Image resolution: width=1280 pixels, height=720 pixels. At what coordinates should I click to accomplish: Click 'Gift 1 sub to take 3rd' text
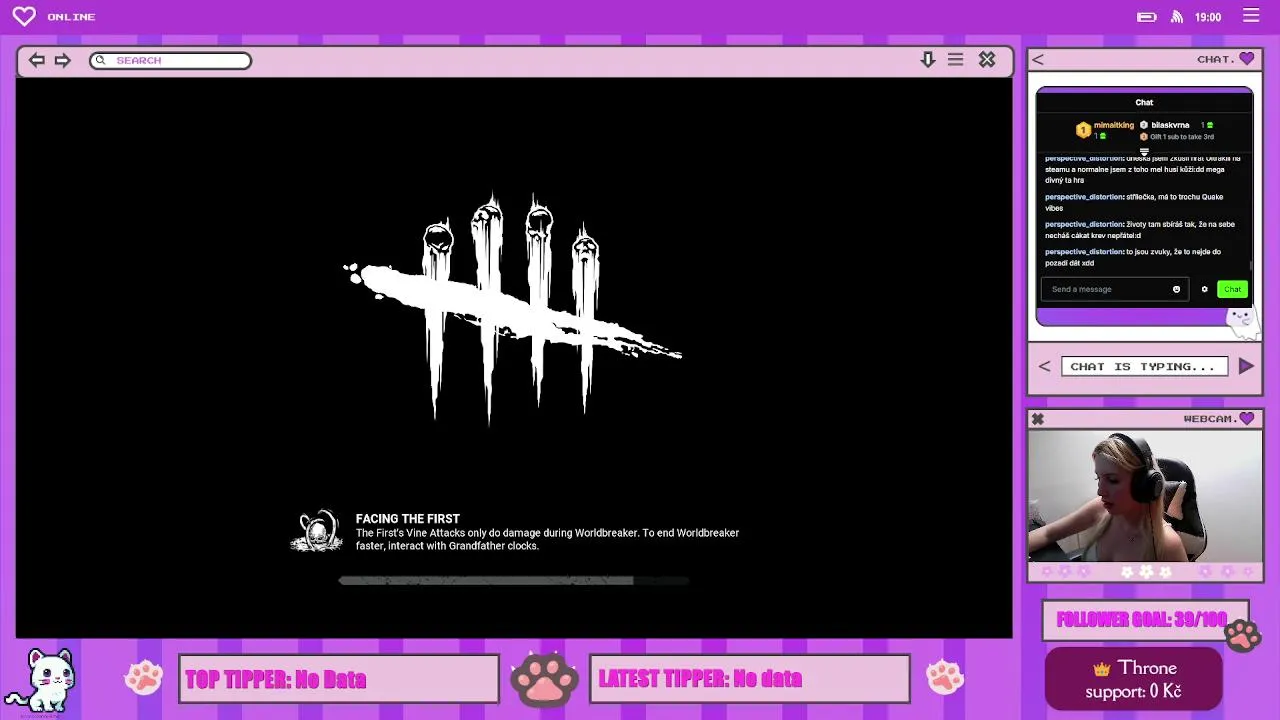(x=1182, y=136)
